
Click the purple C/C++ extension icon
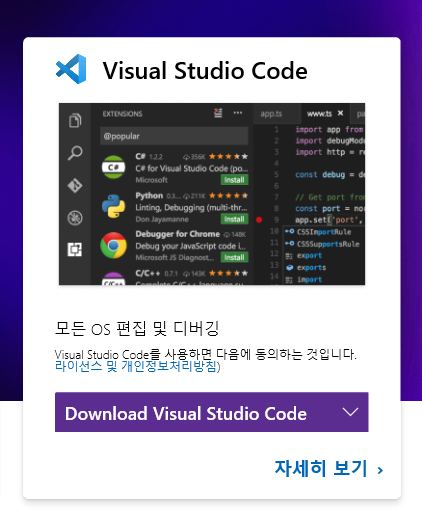tap(113, 279)
